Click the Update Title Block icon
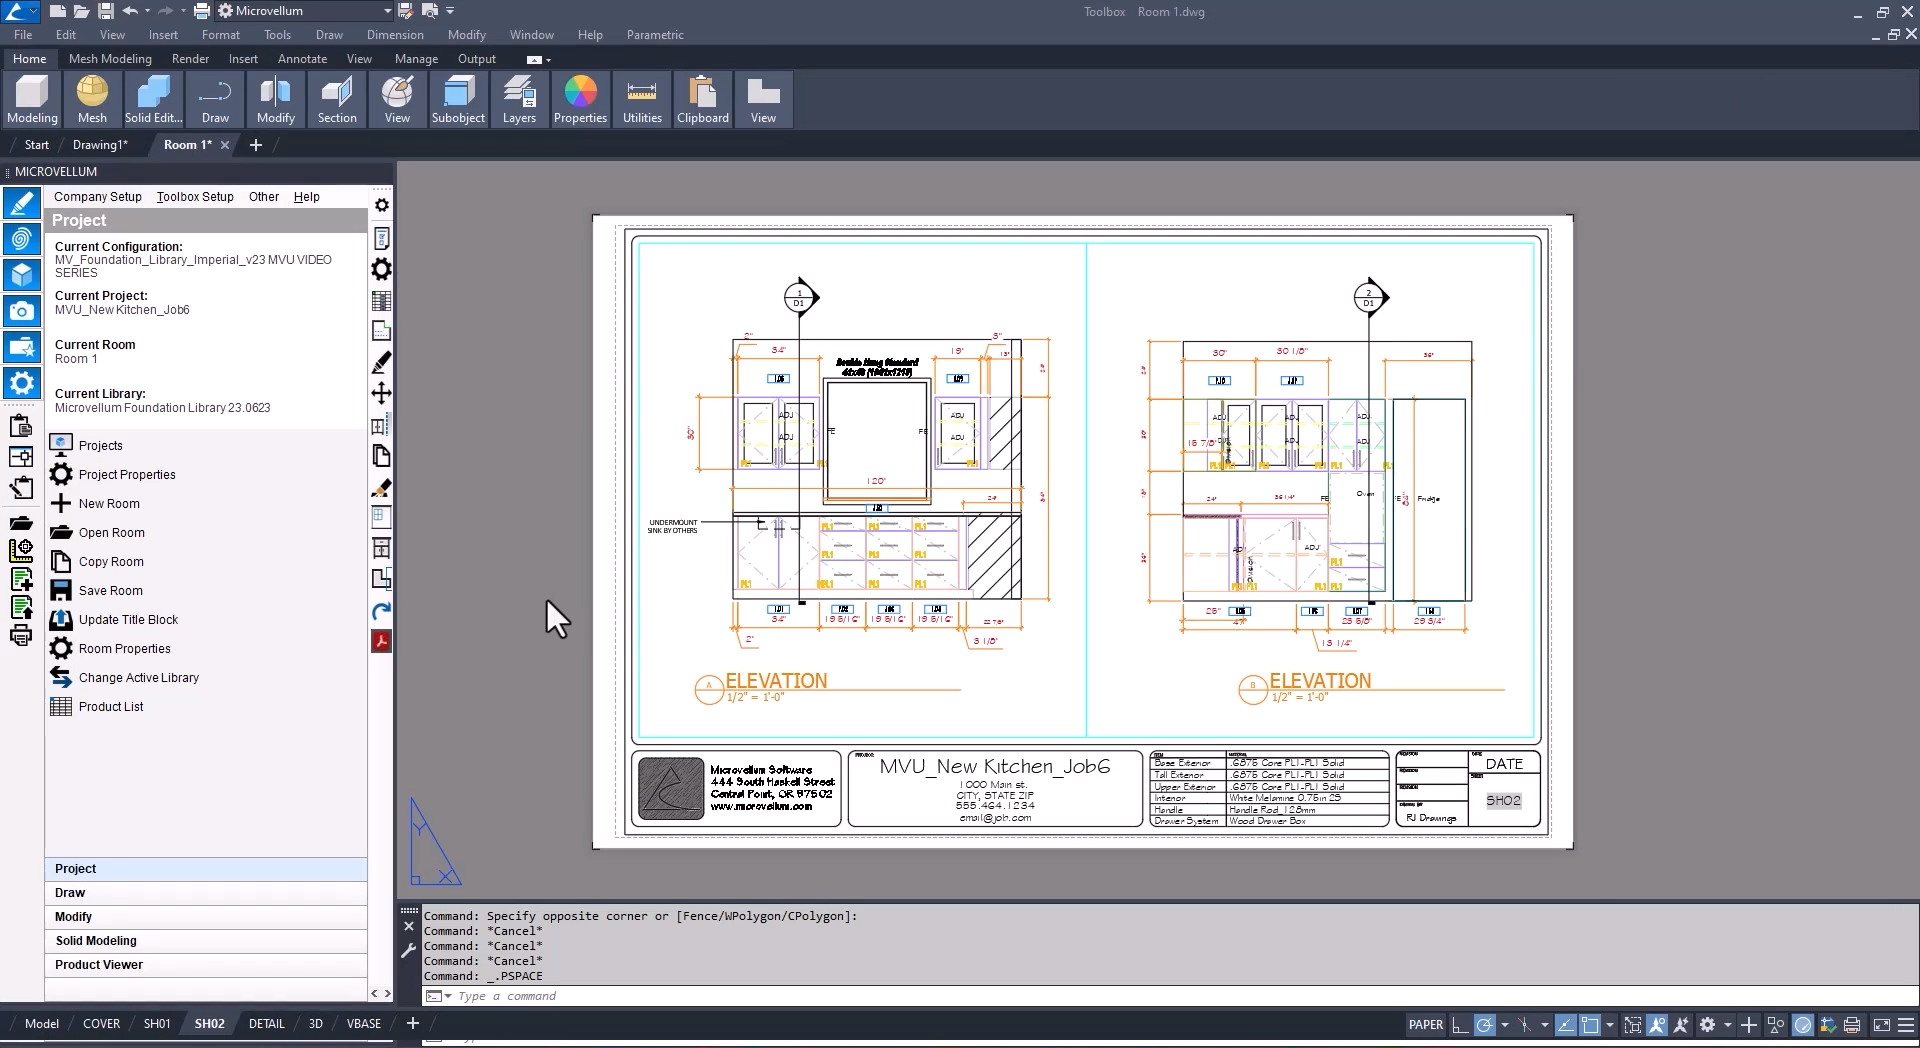The height and width of the screenshot is (1048, 1920). coord(61,620)
